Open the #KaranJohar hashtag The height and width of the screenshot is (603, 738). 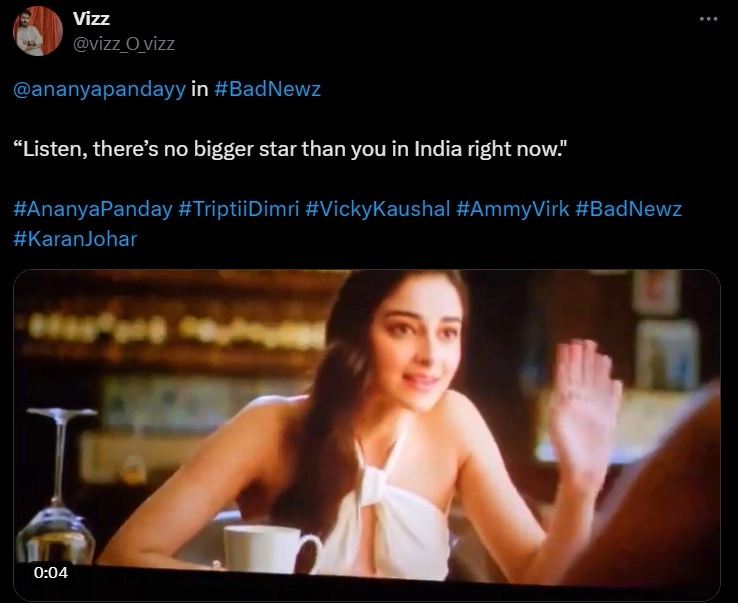75,239
